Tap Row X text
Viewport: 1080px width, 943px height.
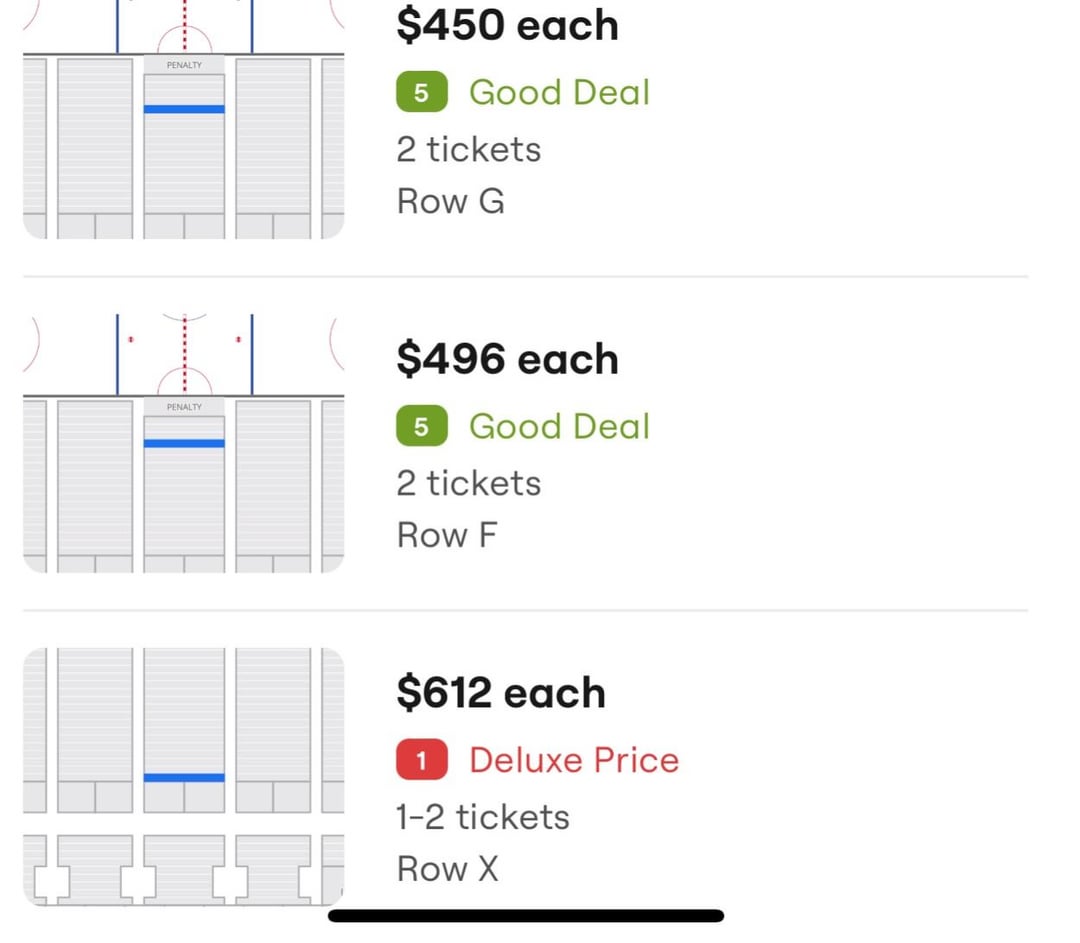[447, 869]
